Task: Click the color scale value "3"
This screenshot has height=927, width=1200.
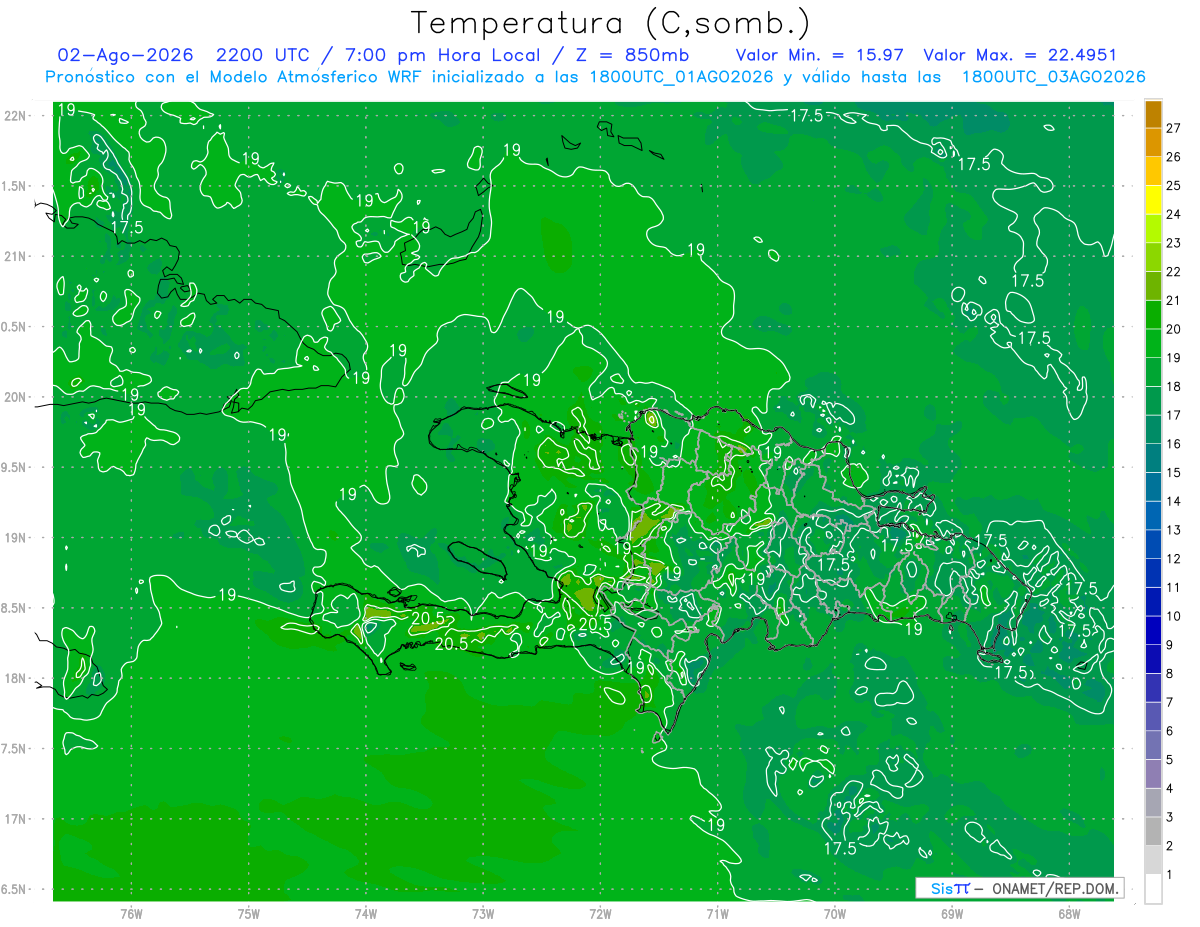Action: (1170, 818)
